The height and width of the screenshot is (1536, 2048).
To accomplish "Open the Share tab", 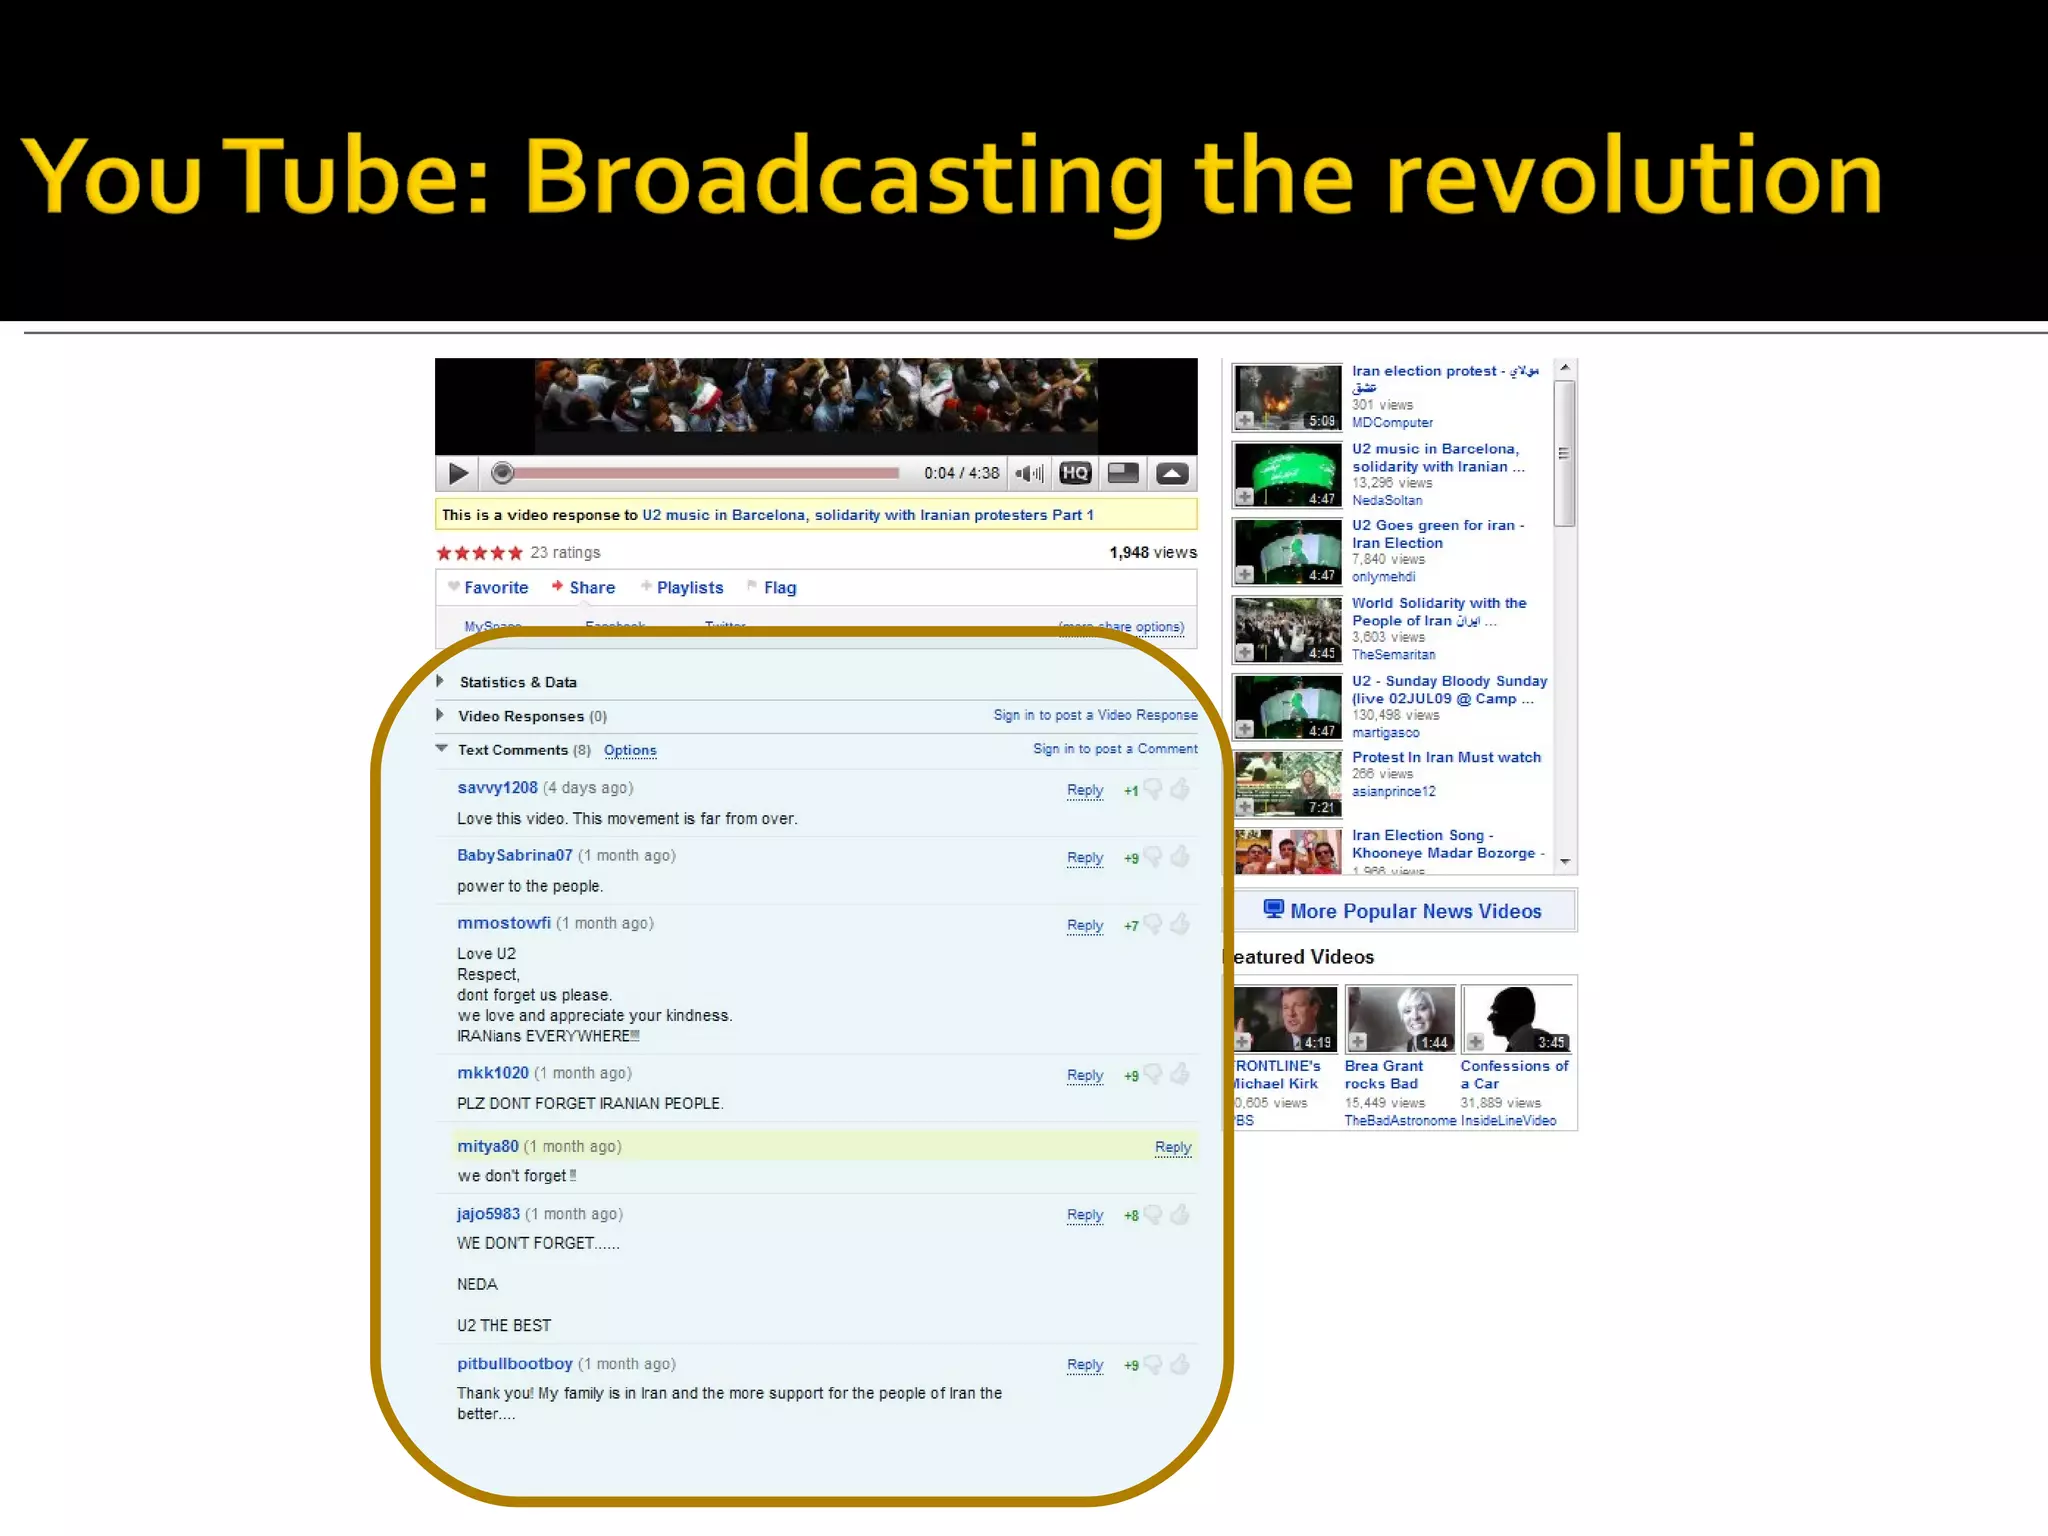I will tap(591, 588).
